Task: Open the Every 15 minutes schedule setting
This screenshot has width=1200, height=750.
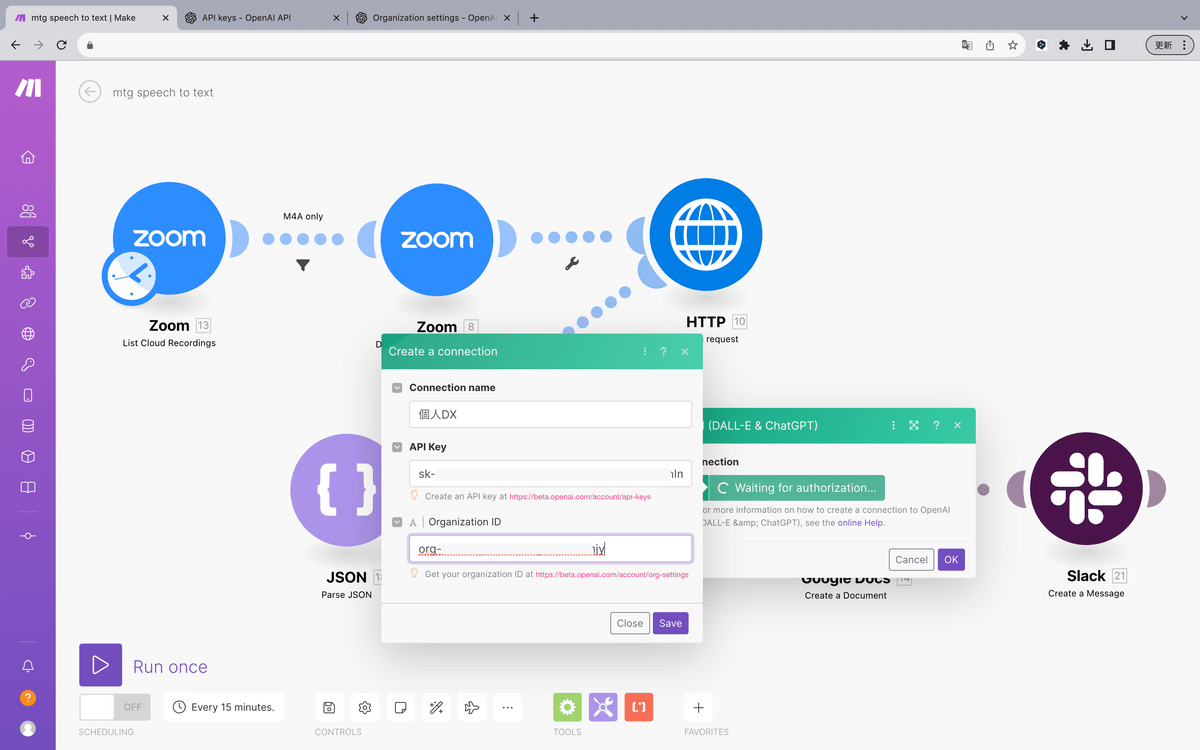Action: tap(224, 707)
